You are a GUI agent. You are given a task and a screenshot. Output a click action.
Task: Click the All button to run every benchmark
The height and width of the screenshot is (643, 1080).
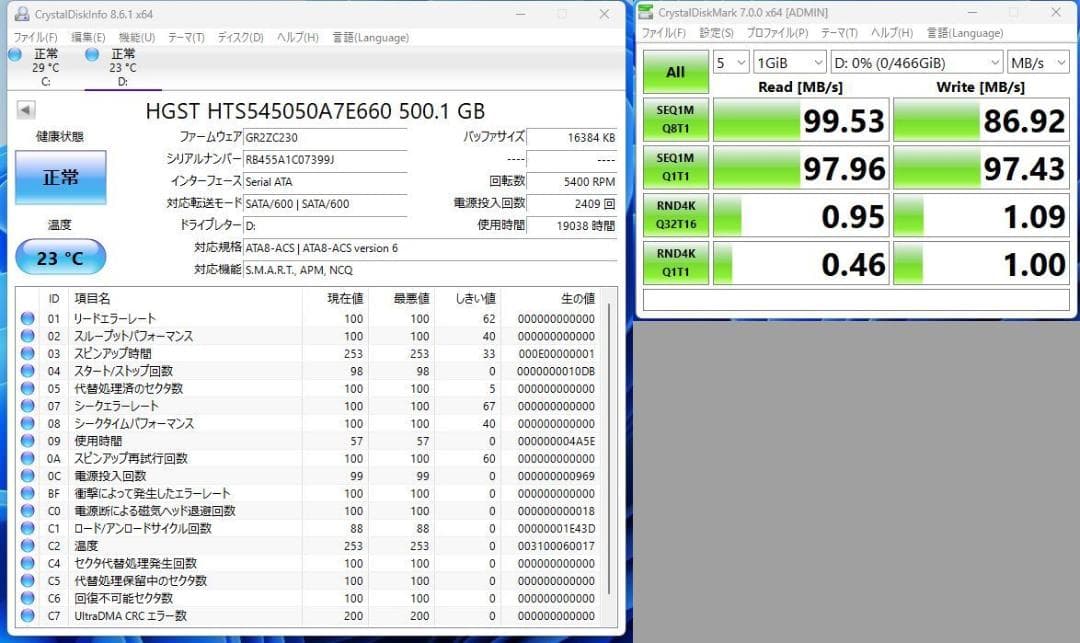click(x=676, y=71)
